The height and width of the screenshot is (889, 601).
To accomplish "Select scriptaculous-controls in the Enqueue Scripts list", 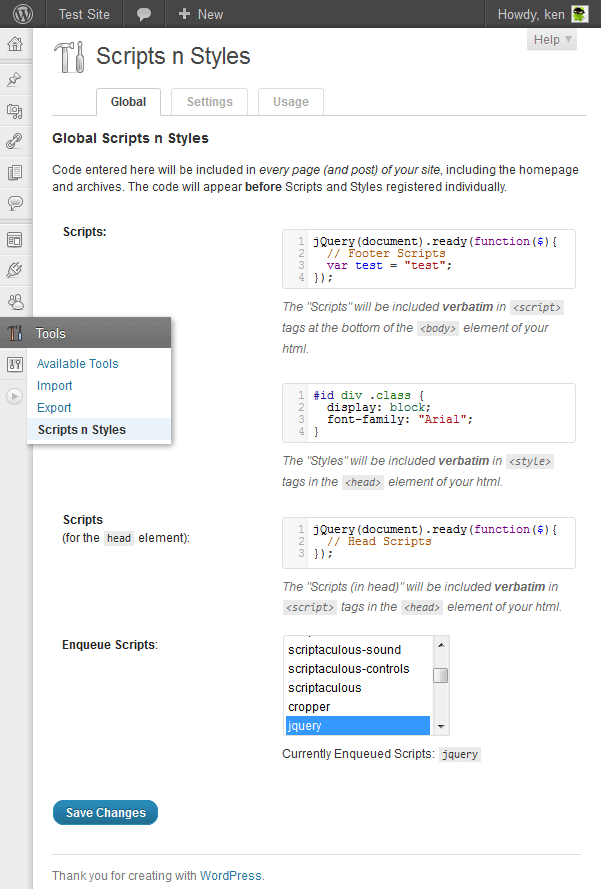I will [348, 669].
